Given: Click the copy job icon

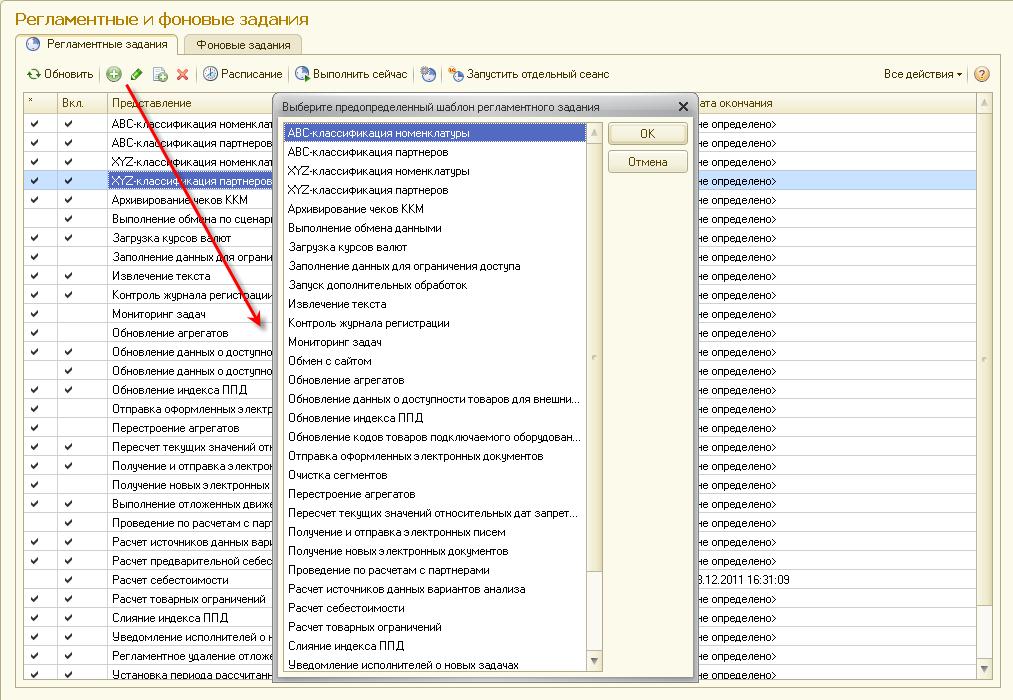Looking at the screenshot, I should coord(160,74).
